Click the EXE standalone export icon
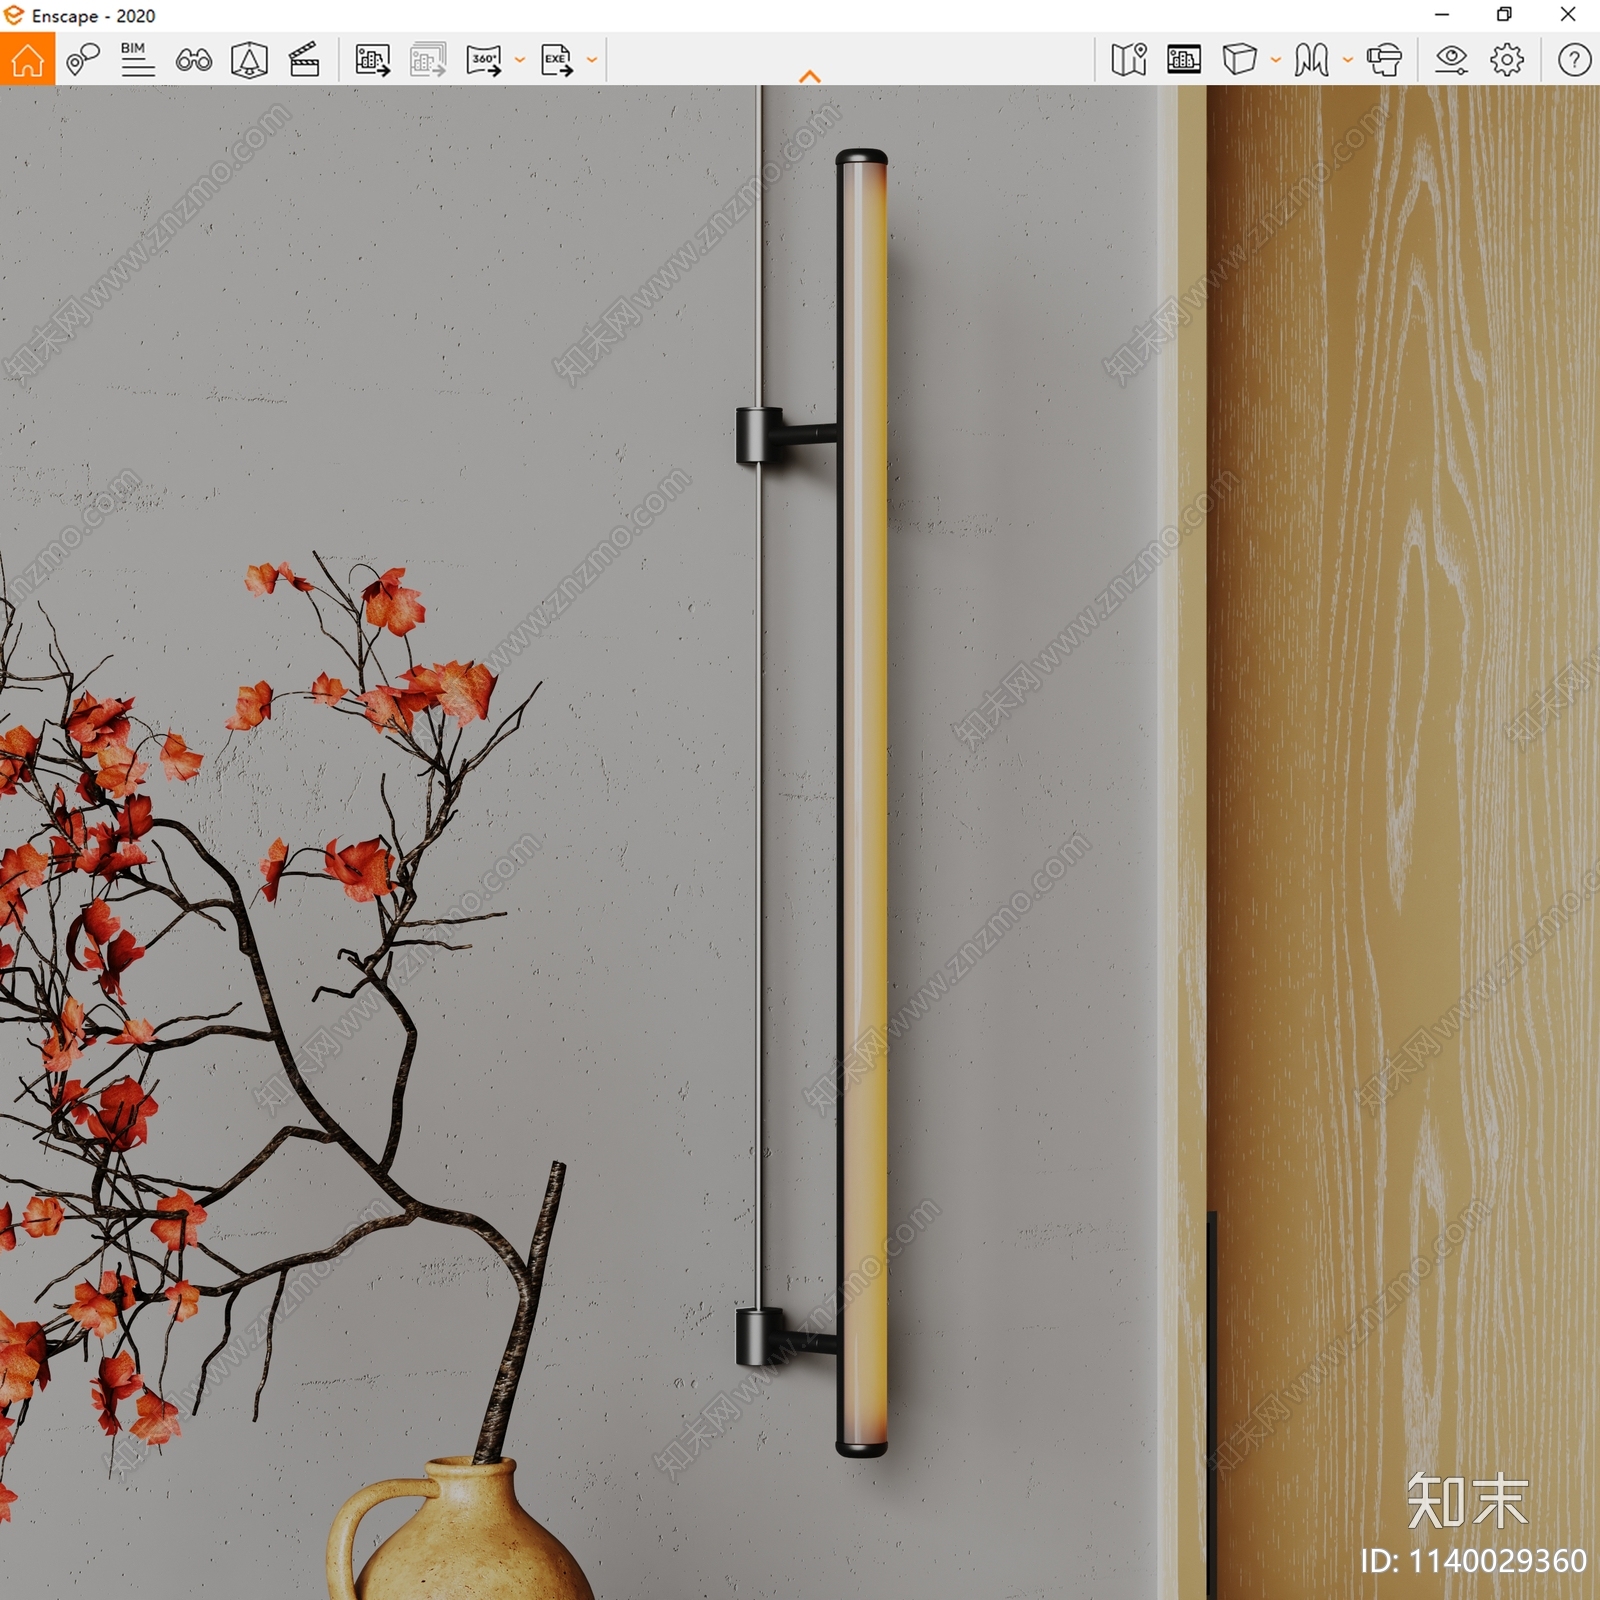The width and height of the screenshot is (1600, 1600). (x=557, y=60)
